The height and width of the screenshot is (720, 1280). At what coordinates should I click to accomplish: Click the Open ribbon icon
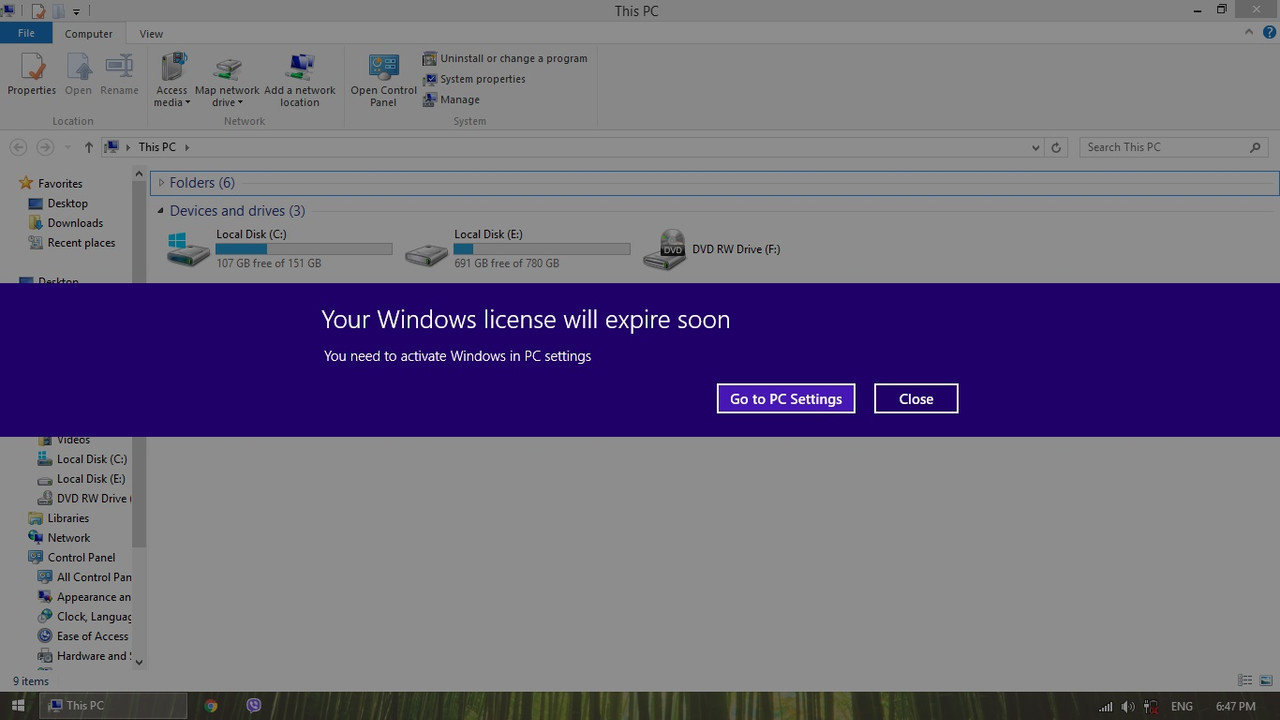point(78,75)
